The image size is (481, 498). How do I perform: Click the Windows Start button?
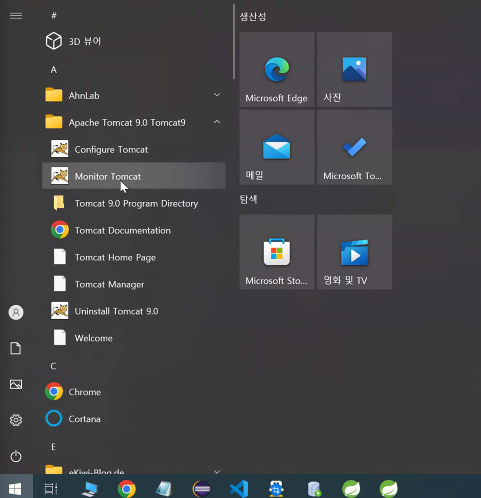pos(16,489)
